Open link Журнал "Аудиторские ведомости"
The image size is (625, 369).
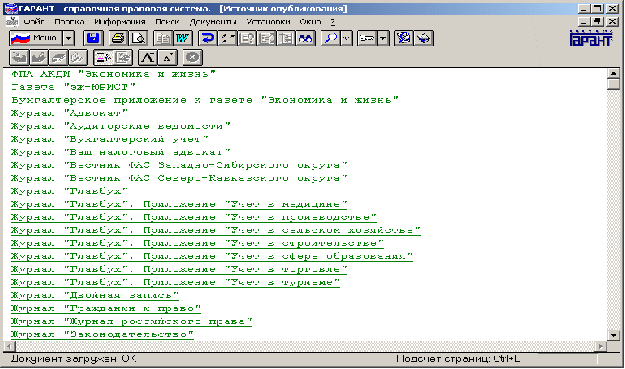point(121,126)
